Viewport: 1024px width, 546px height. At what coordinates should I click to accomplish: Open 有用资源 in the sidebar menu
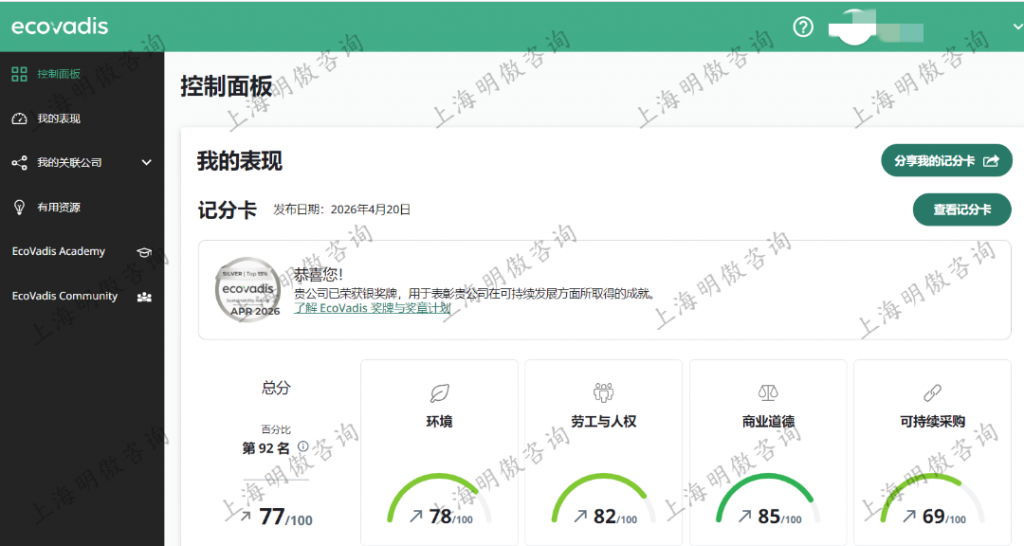pyautogui.click(x=59, y=207)
